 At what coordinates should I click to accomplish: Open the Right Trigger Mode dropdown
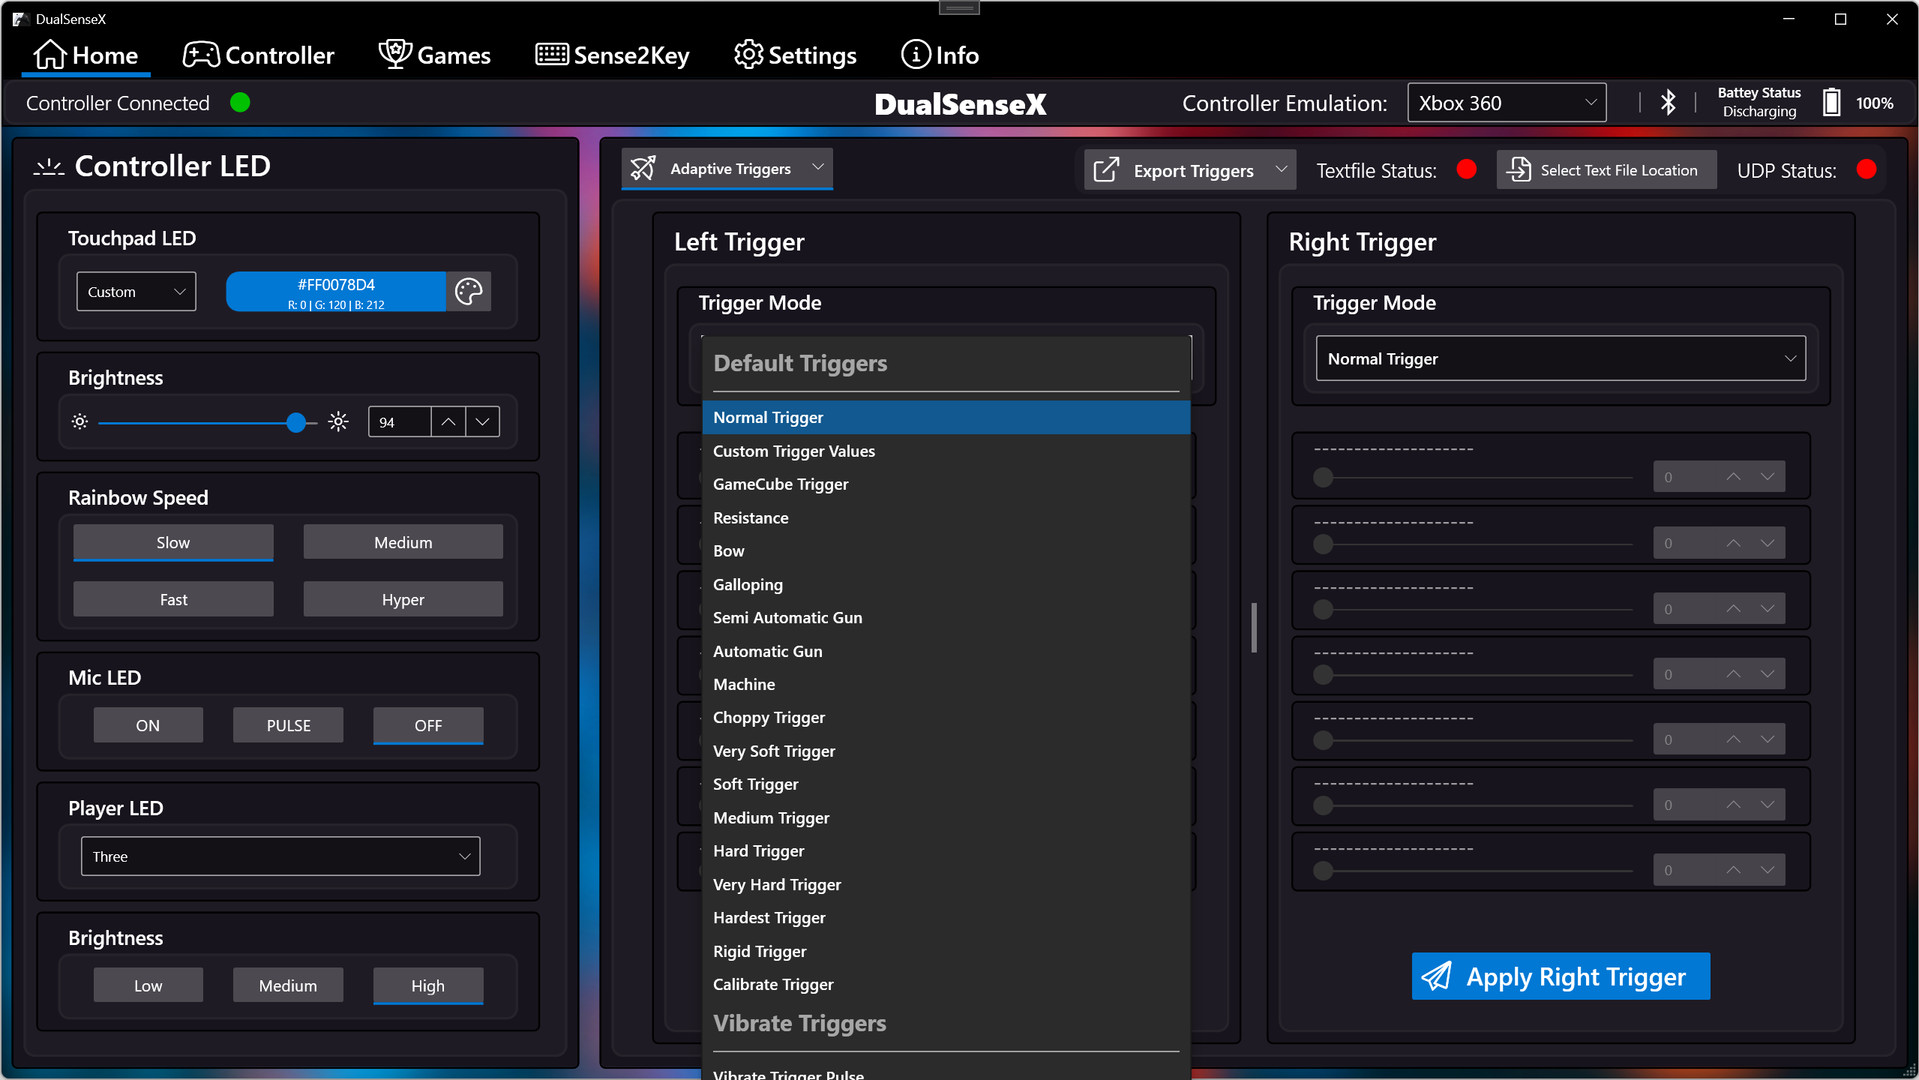(1560, 359)
